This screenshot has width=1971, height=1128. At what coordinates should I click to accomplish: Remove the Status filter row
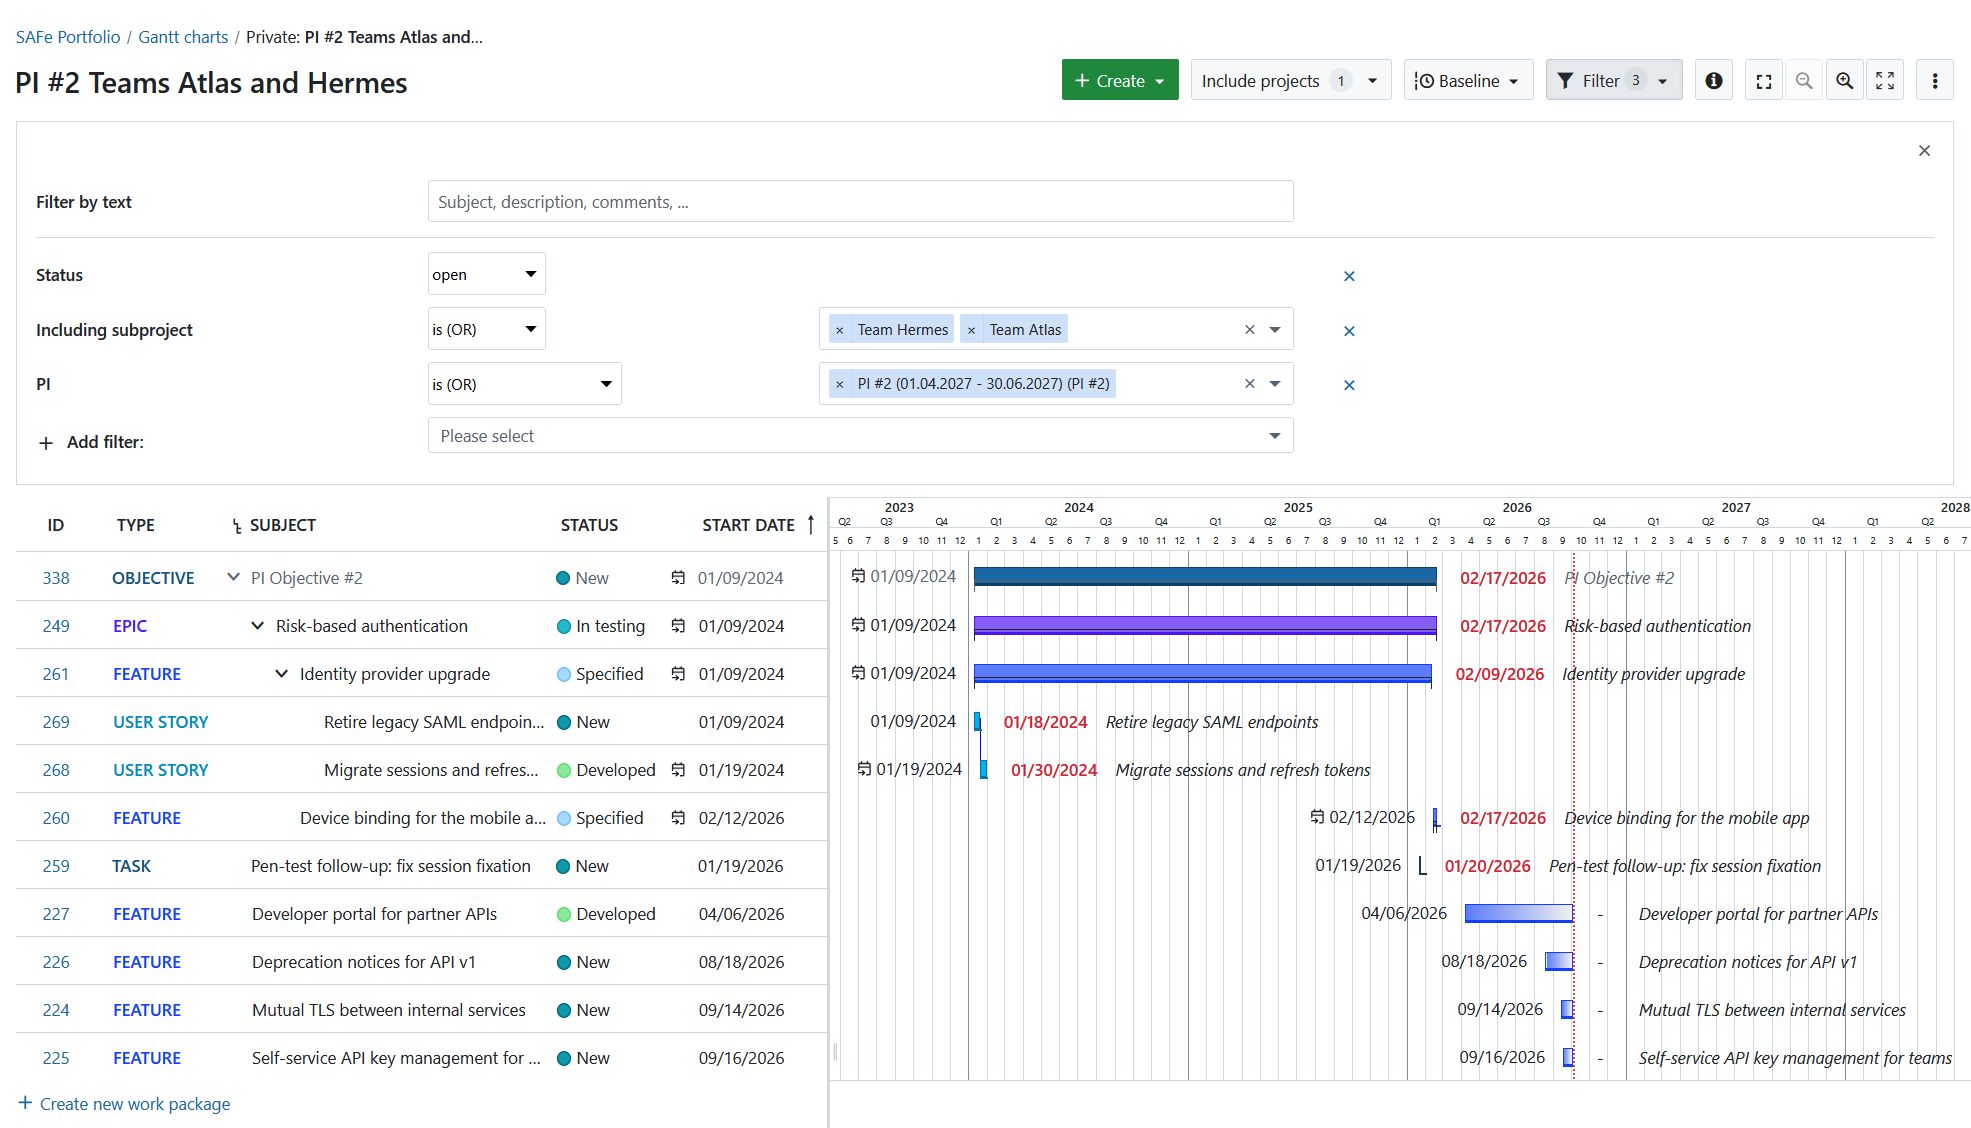(1349, 276)
